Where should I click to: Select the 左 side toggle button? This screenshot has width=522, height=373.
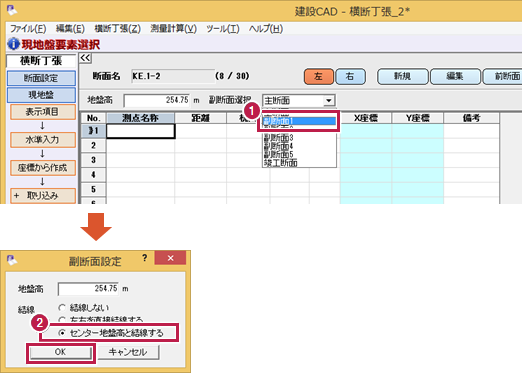319,77
